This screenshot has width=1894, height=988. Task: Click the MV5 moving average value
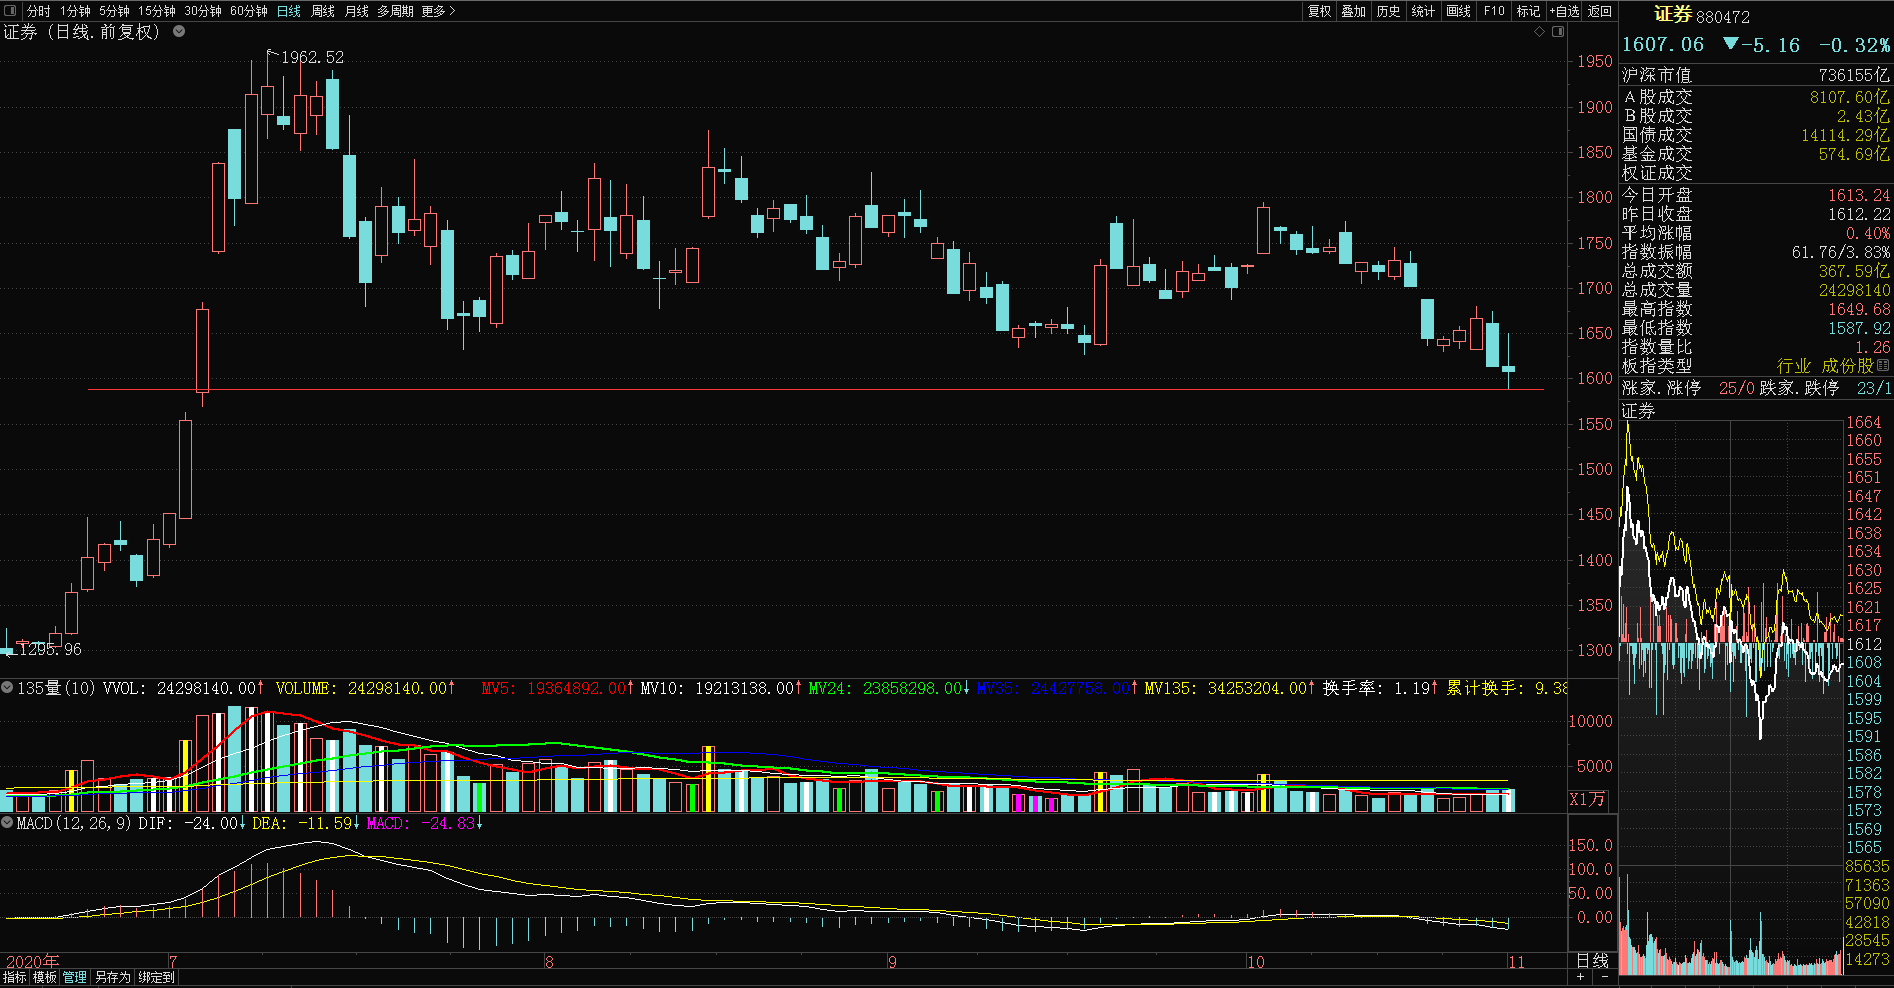click(556, 688)
